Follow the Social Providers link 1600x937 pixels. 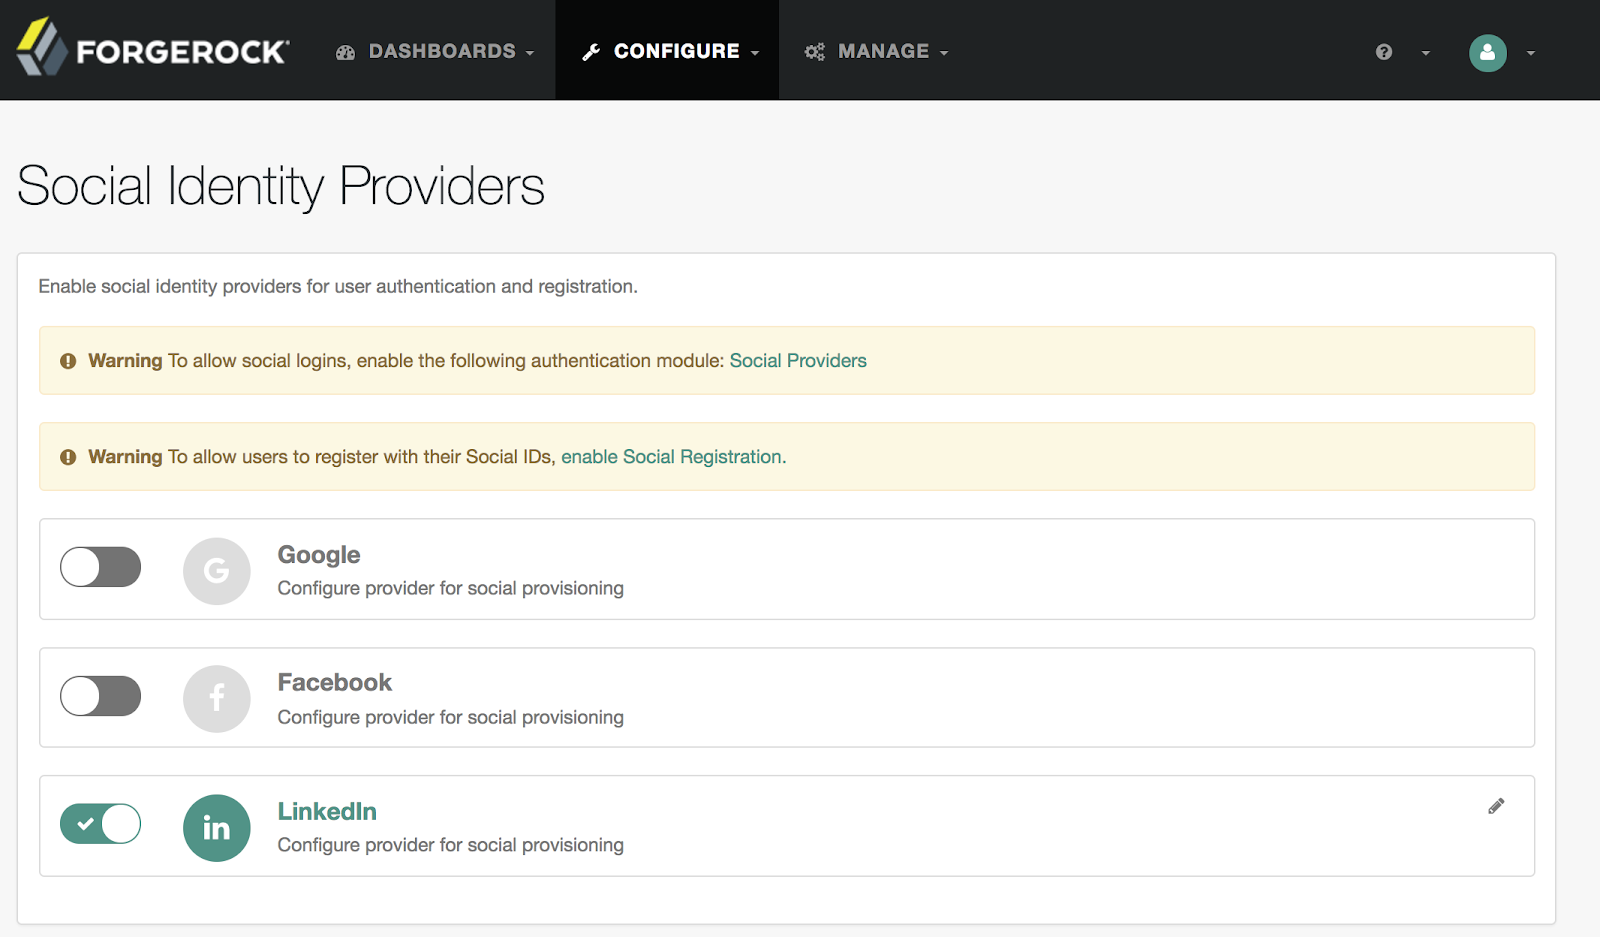[798, 361]
